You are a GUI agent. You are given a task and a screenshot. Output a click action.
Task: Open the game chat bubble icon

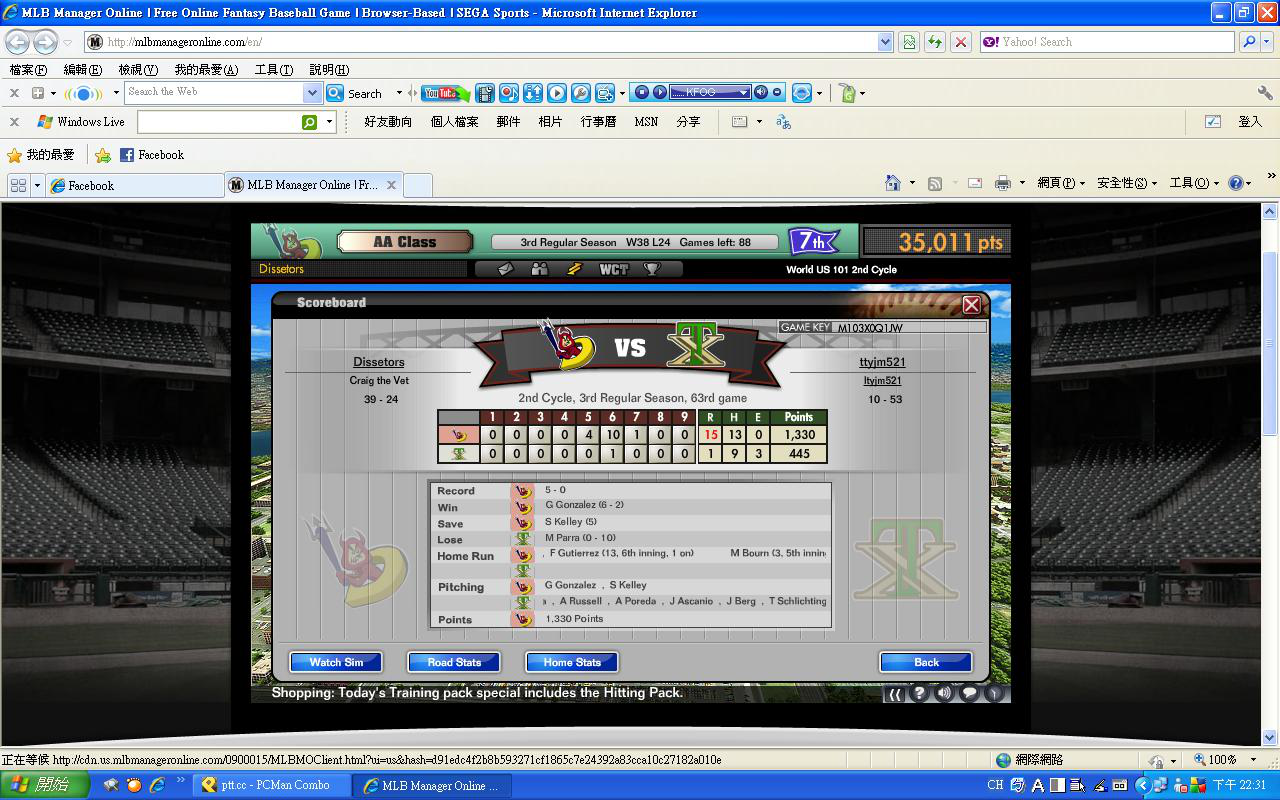coord(969,693)
